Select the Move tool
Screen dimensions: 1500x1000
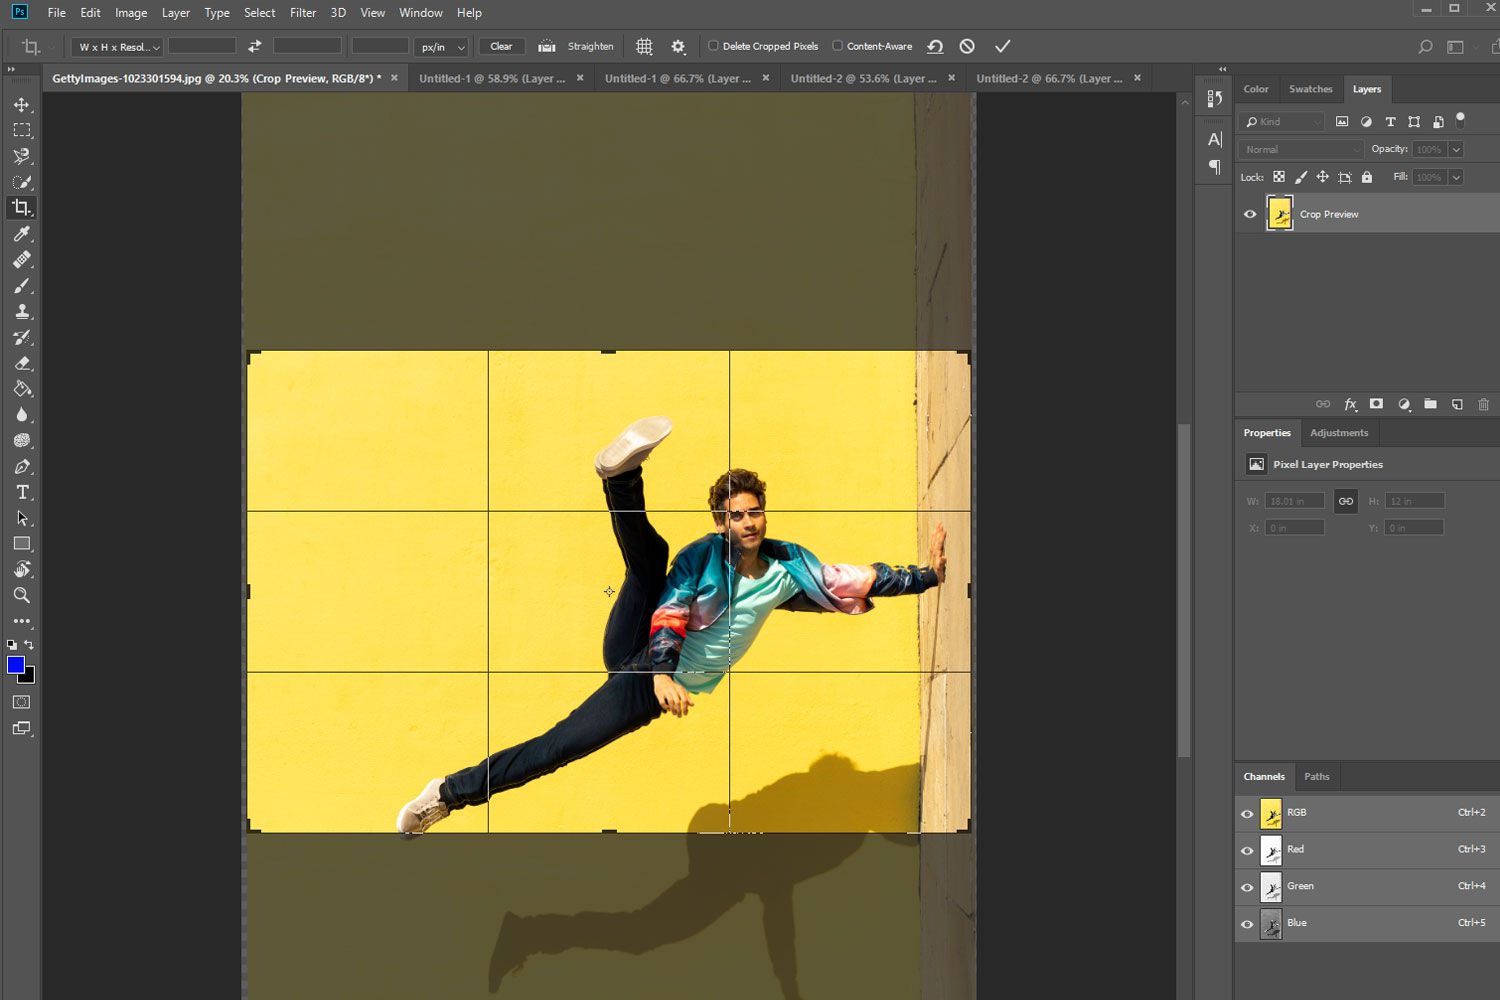pyautogui.click(x=21, y=104)
